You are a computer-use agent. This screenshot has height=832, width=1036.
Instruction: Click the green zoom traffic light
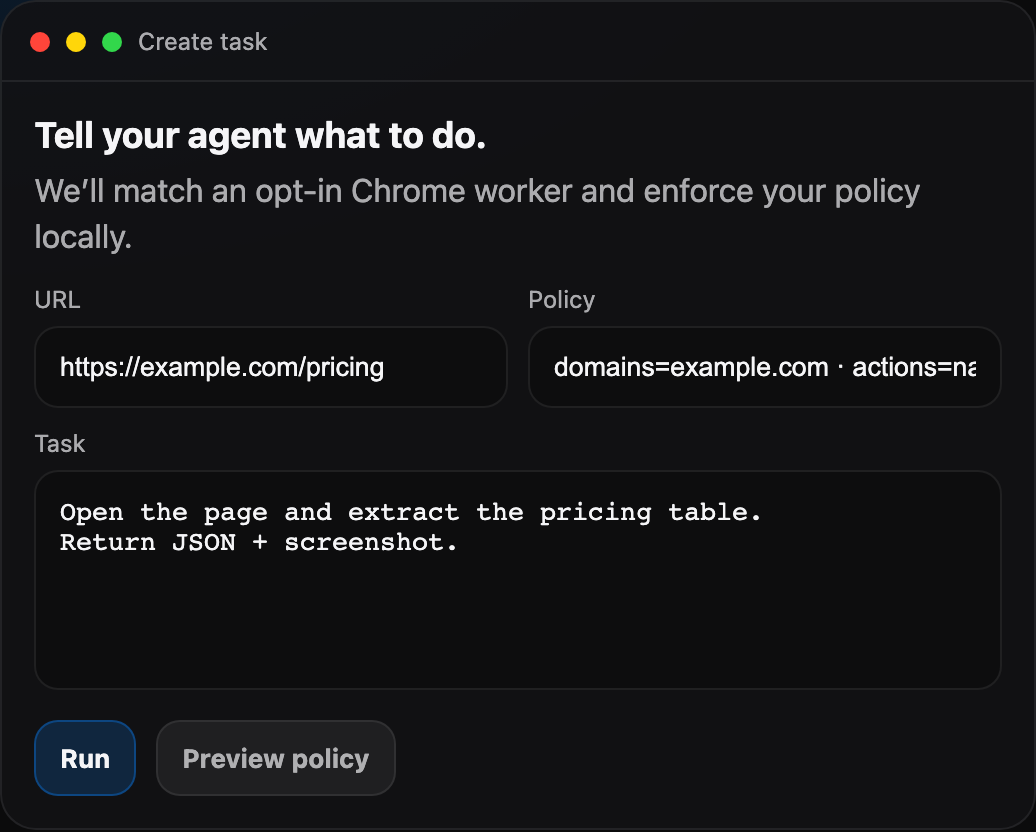pyautogui.click(x=111, y=42)
